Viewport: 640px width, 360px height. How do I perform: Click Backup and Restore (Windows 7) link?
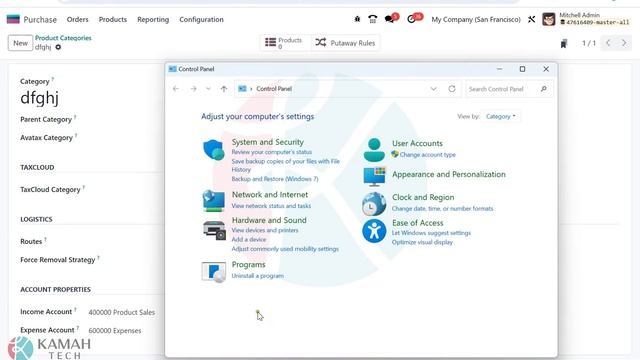(x=275, y=179)
